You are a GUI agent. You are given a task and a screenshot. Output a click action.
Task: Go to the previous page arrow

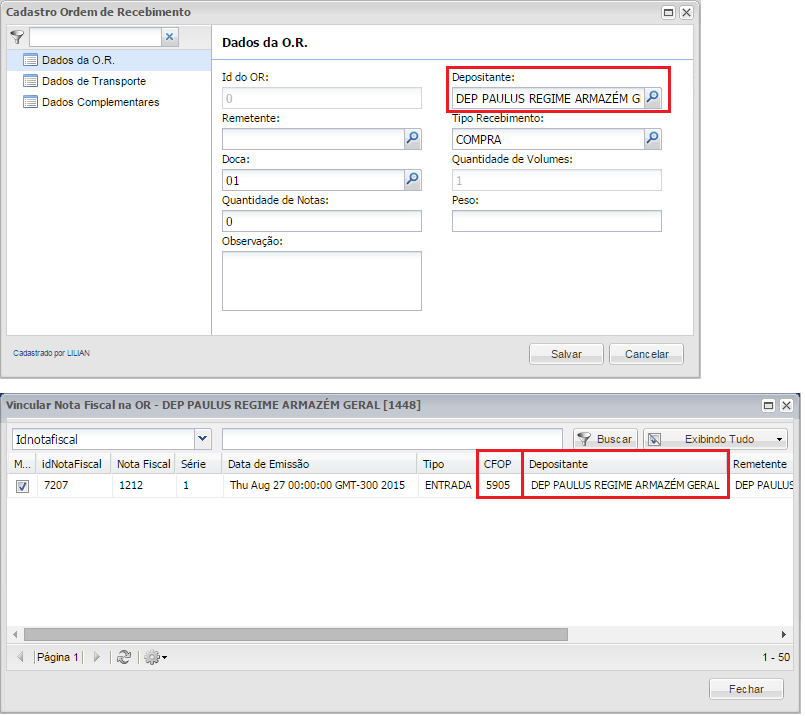[x=21, y=656]
